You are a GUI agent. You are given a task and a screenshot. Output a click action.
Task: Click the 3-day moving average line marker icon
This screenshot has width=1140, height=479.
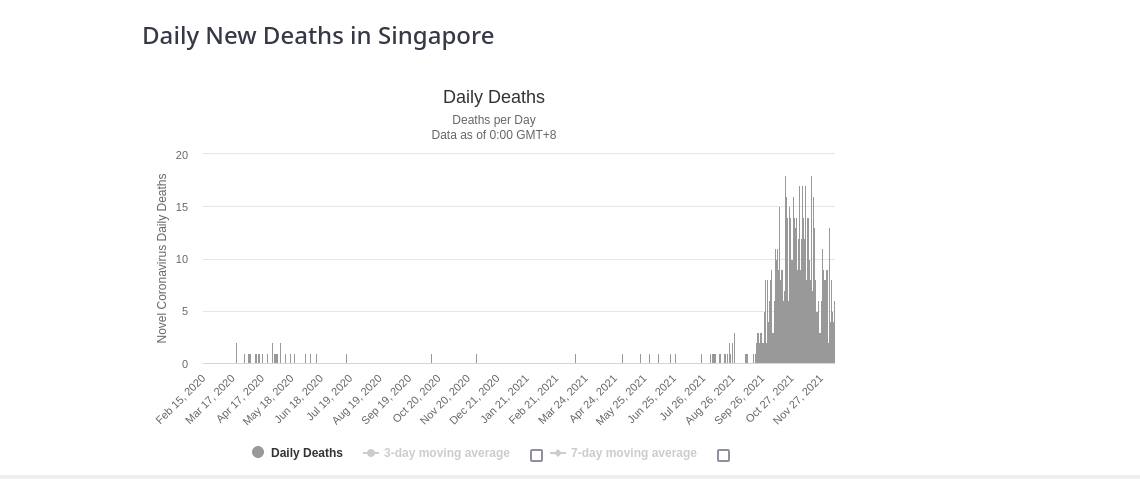point(371,453)
